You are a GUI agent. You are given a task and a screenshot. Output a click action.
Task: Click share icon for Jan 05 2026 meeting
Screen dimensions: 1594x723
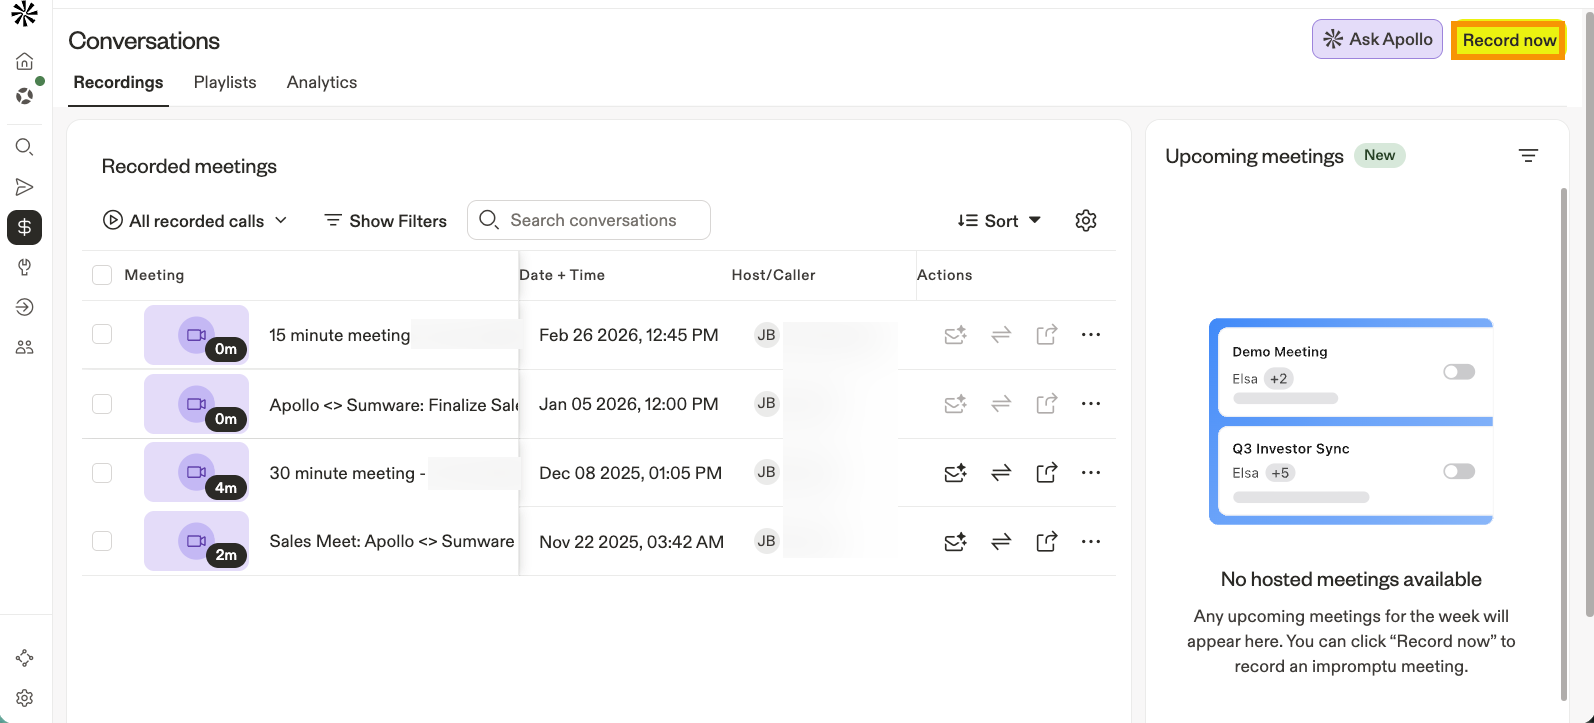[x=1046, y=404]
